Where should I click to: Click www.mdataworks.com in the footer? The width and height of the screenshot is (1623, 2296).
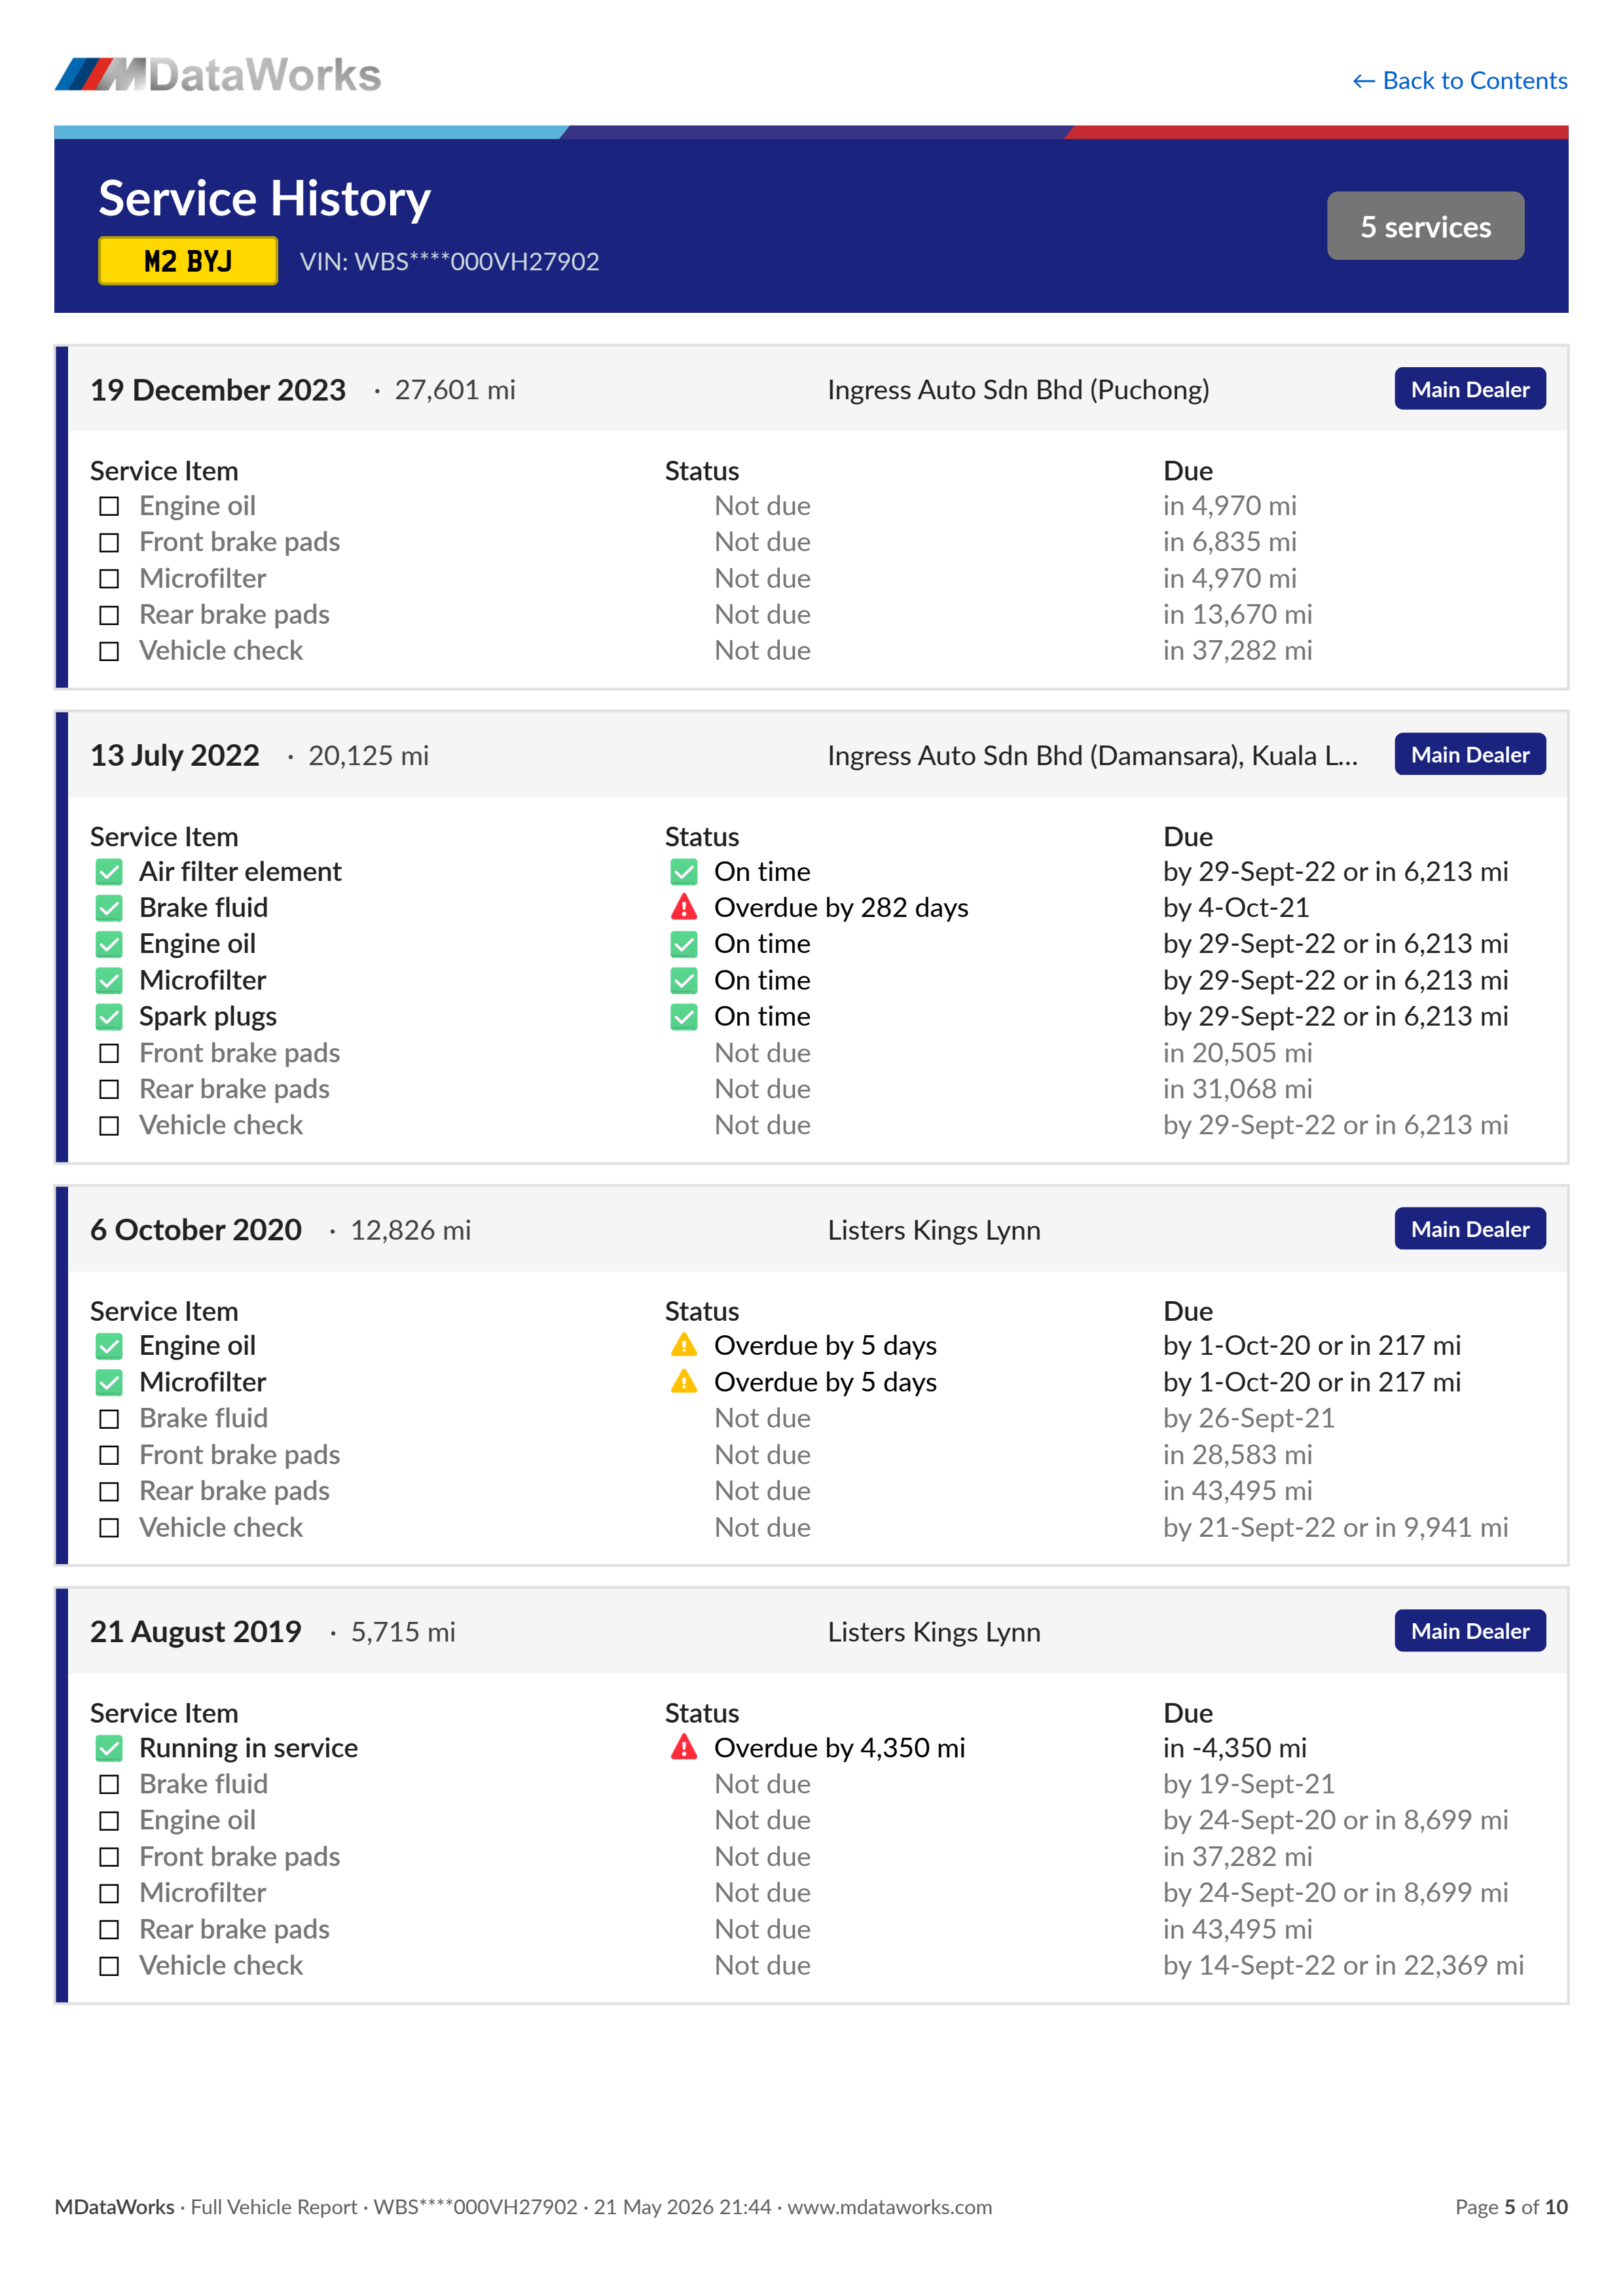(x=889, y=2207)
